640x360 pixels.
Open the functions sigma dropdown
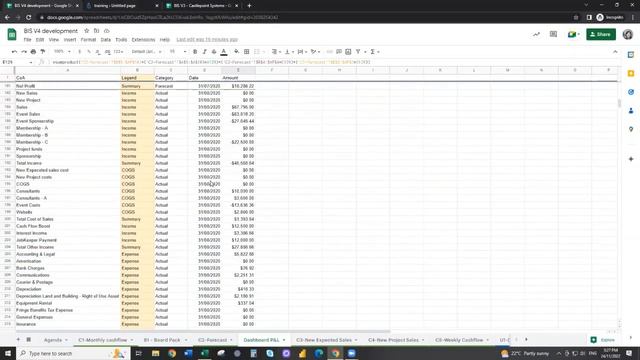(x=375, y=52)
